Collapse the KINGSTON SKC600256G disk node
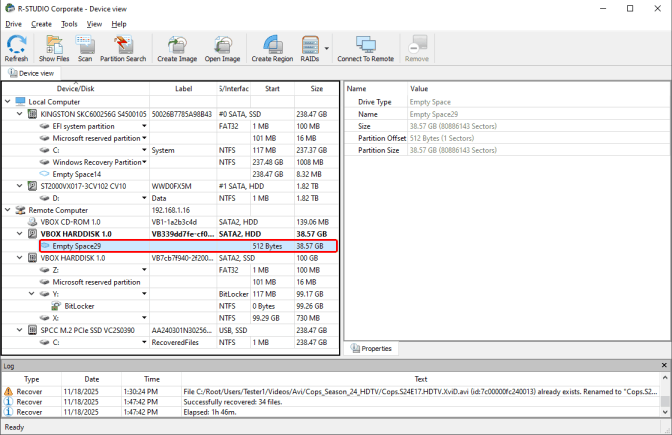The width and height of the screenshot is (672, 435). 20,115
